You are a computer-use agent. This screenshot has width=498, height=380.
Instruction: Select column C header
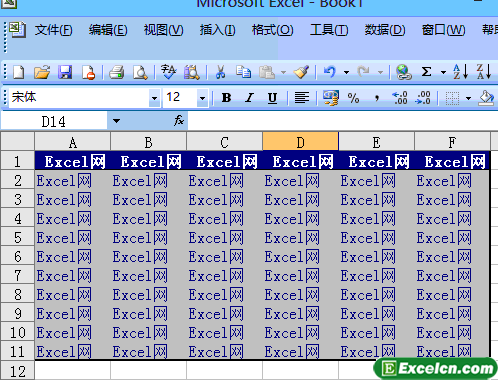coord(225,142)
